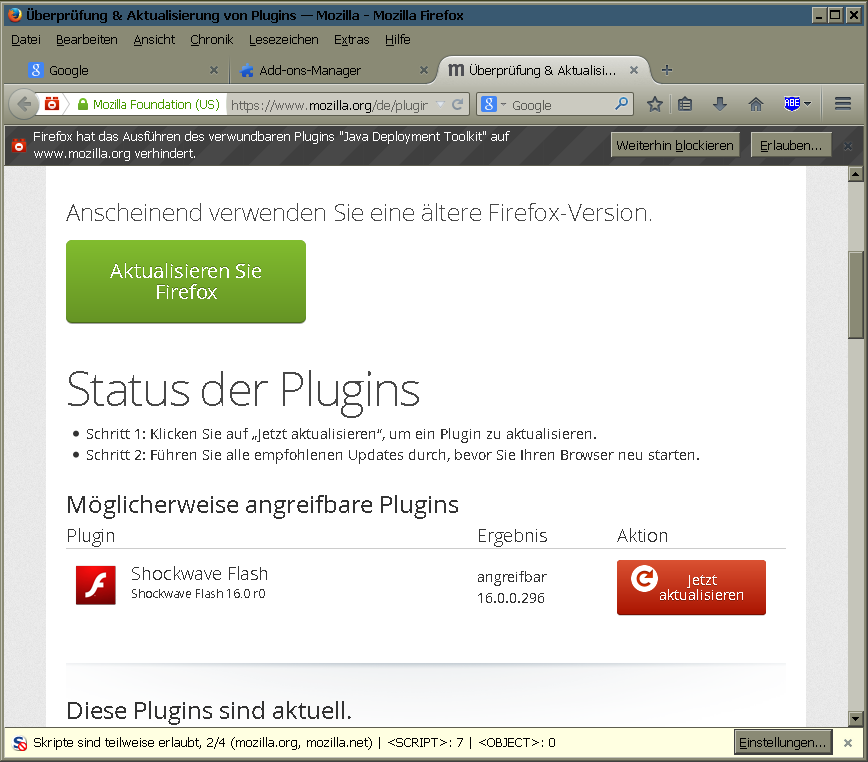Dismiss the plugin blocked notification bar
868x762 pixels.
[848, 146]
